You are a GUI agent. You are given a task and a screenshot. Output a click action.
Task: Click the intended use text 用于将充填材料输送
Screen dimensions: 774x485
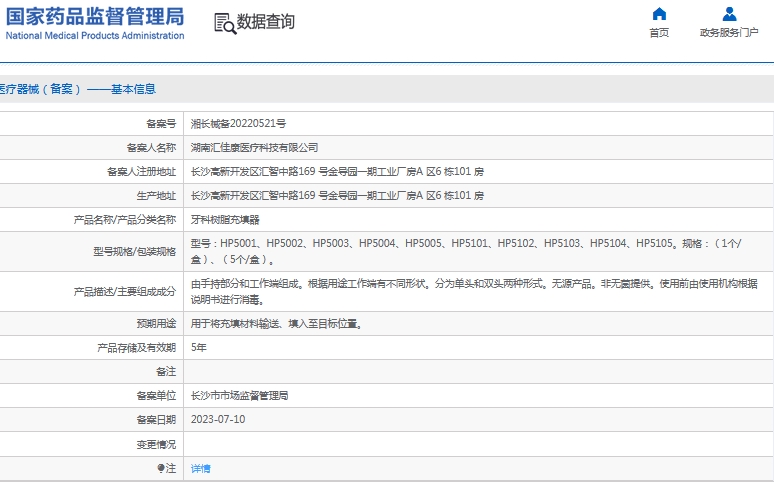[276, 324]
